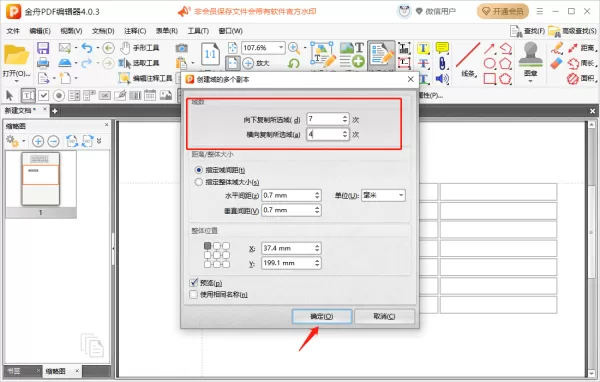Select the checkbox form field tool
Viewport: 600px width, 382px height.
43,95
